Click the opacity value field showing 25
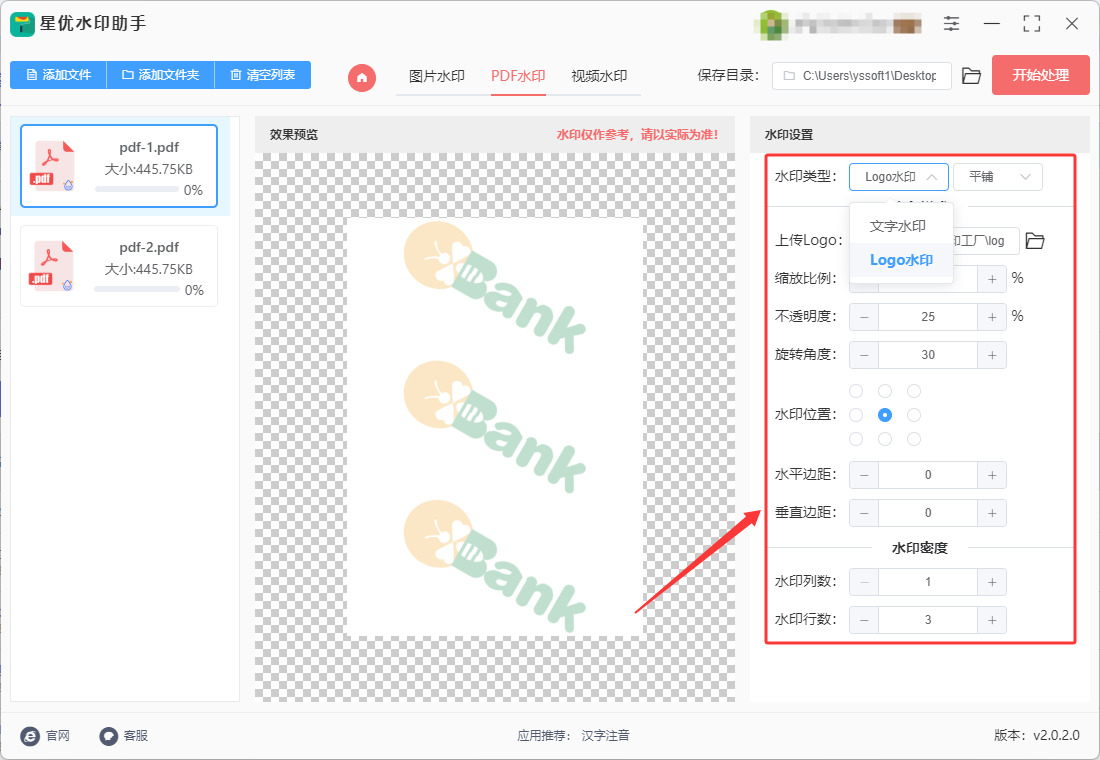Image resolution: width=1100 pixels, height=760 pixels. point(928,317)
